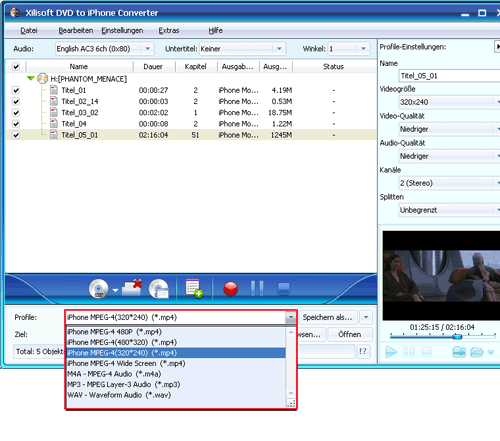Play the preview video
Screen dimensions: 500x441
[391, 352]
